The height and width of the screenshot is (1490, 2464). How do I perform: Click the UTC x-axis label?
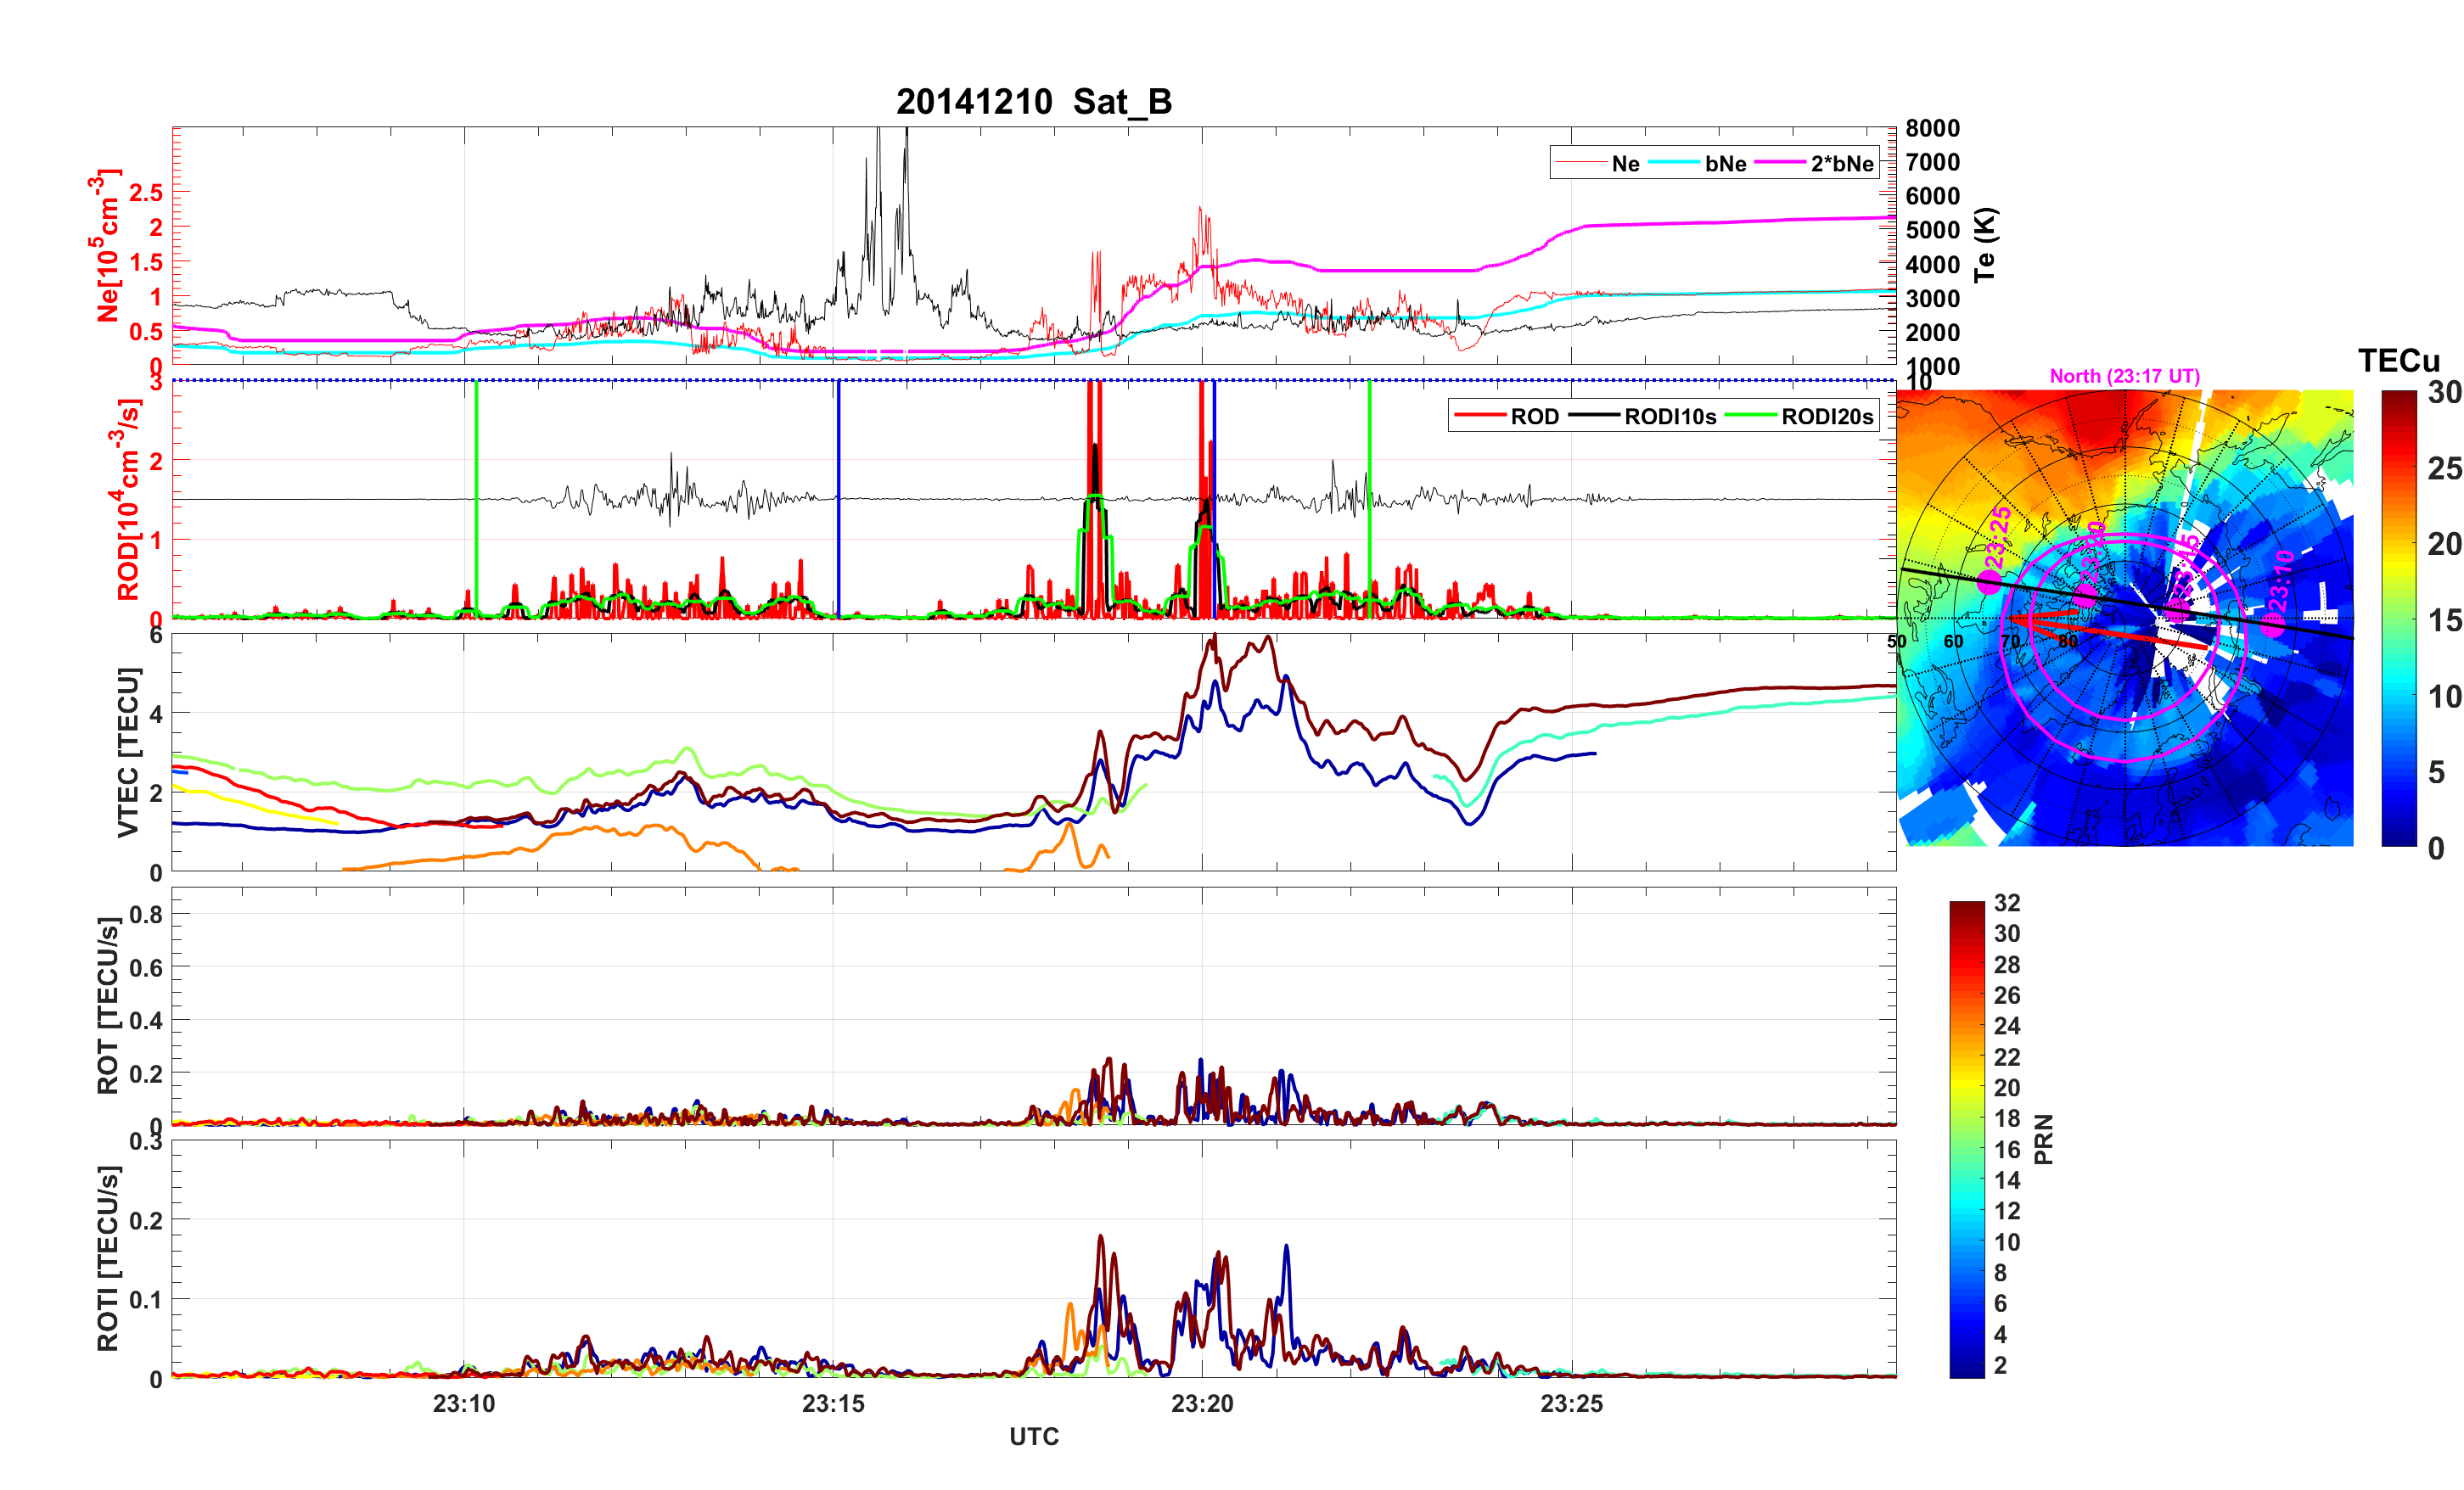1033,1437
